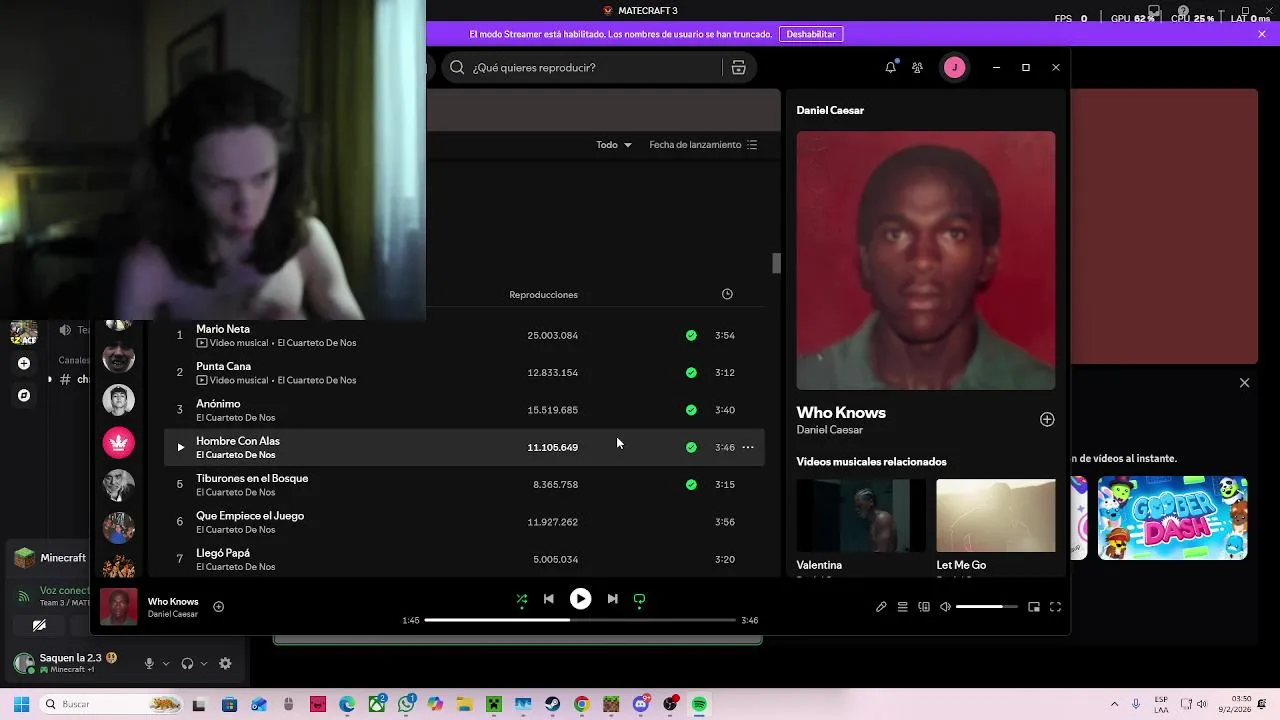Viewport: 1280px width, 720px height.
Task: Click Deshabilitar on the streamer mode banner
Action: click(x=811, y=34)
